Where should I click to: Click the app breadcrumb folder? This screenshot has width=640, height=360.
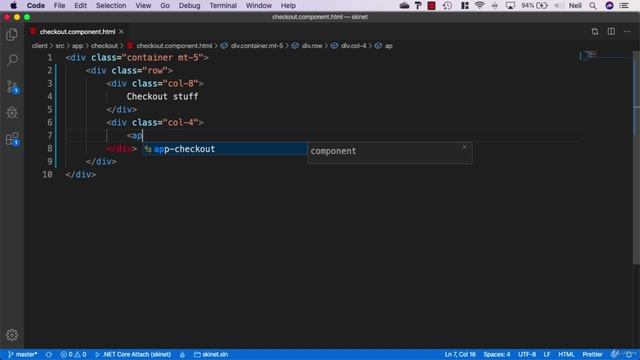click(78, 46)
